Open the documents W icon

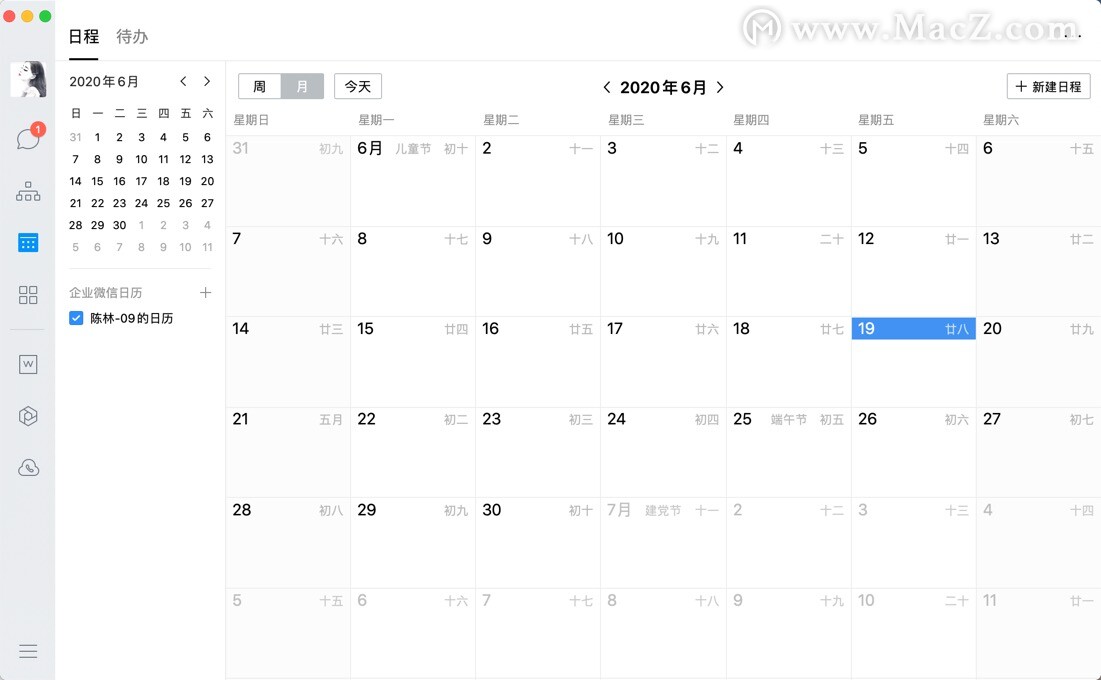click(28, 364)
